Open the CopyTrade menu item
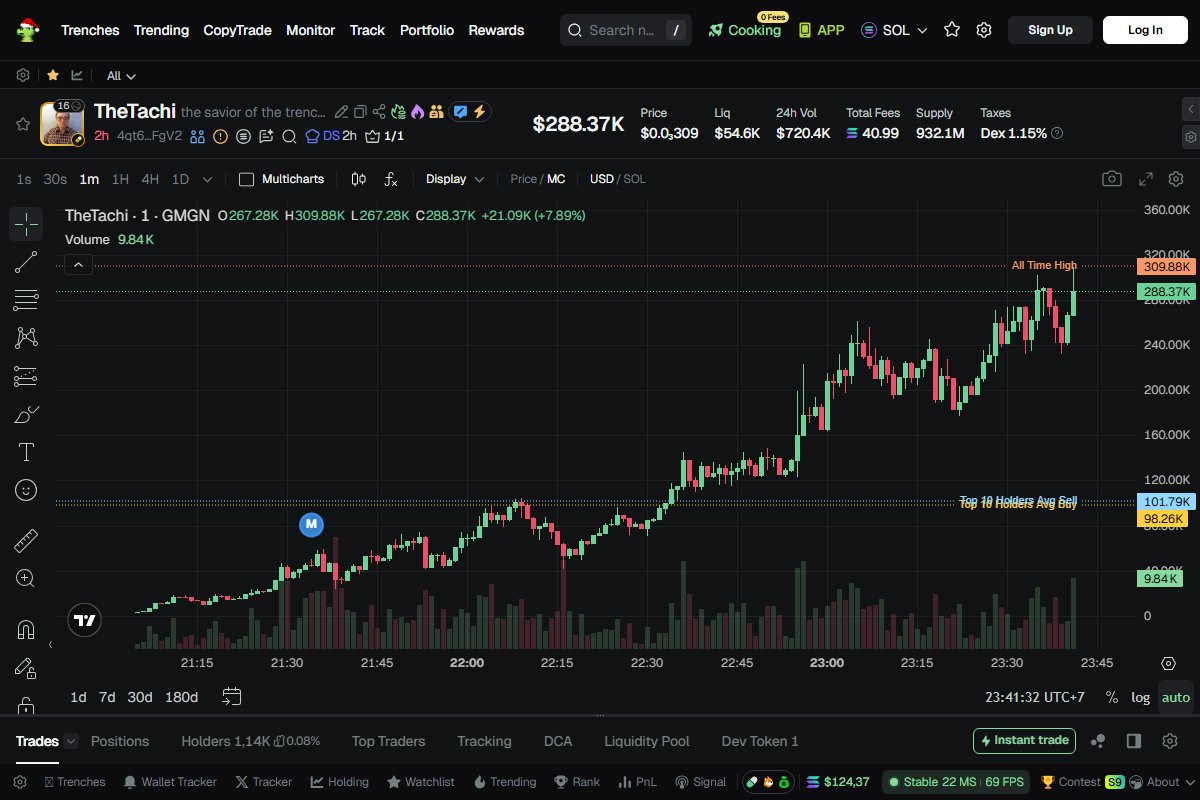Viewport: 1200px width, 800px height. click(237, 30)
